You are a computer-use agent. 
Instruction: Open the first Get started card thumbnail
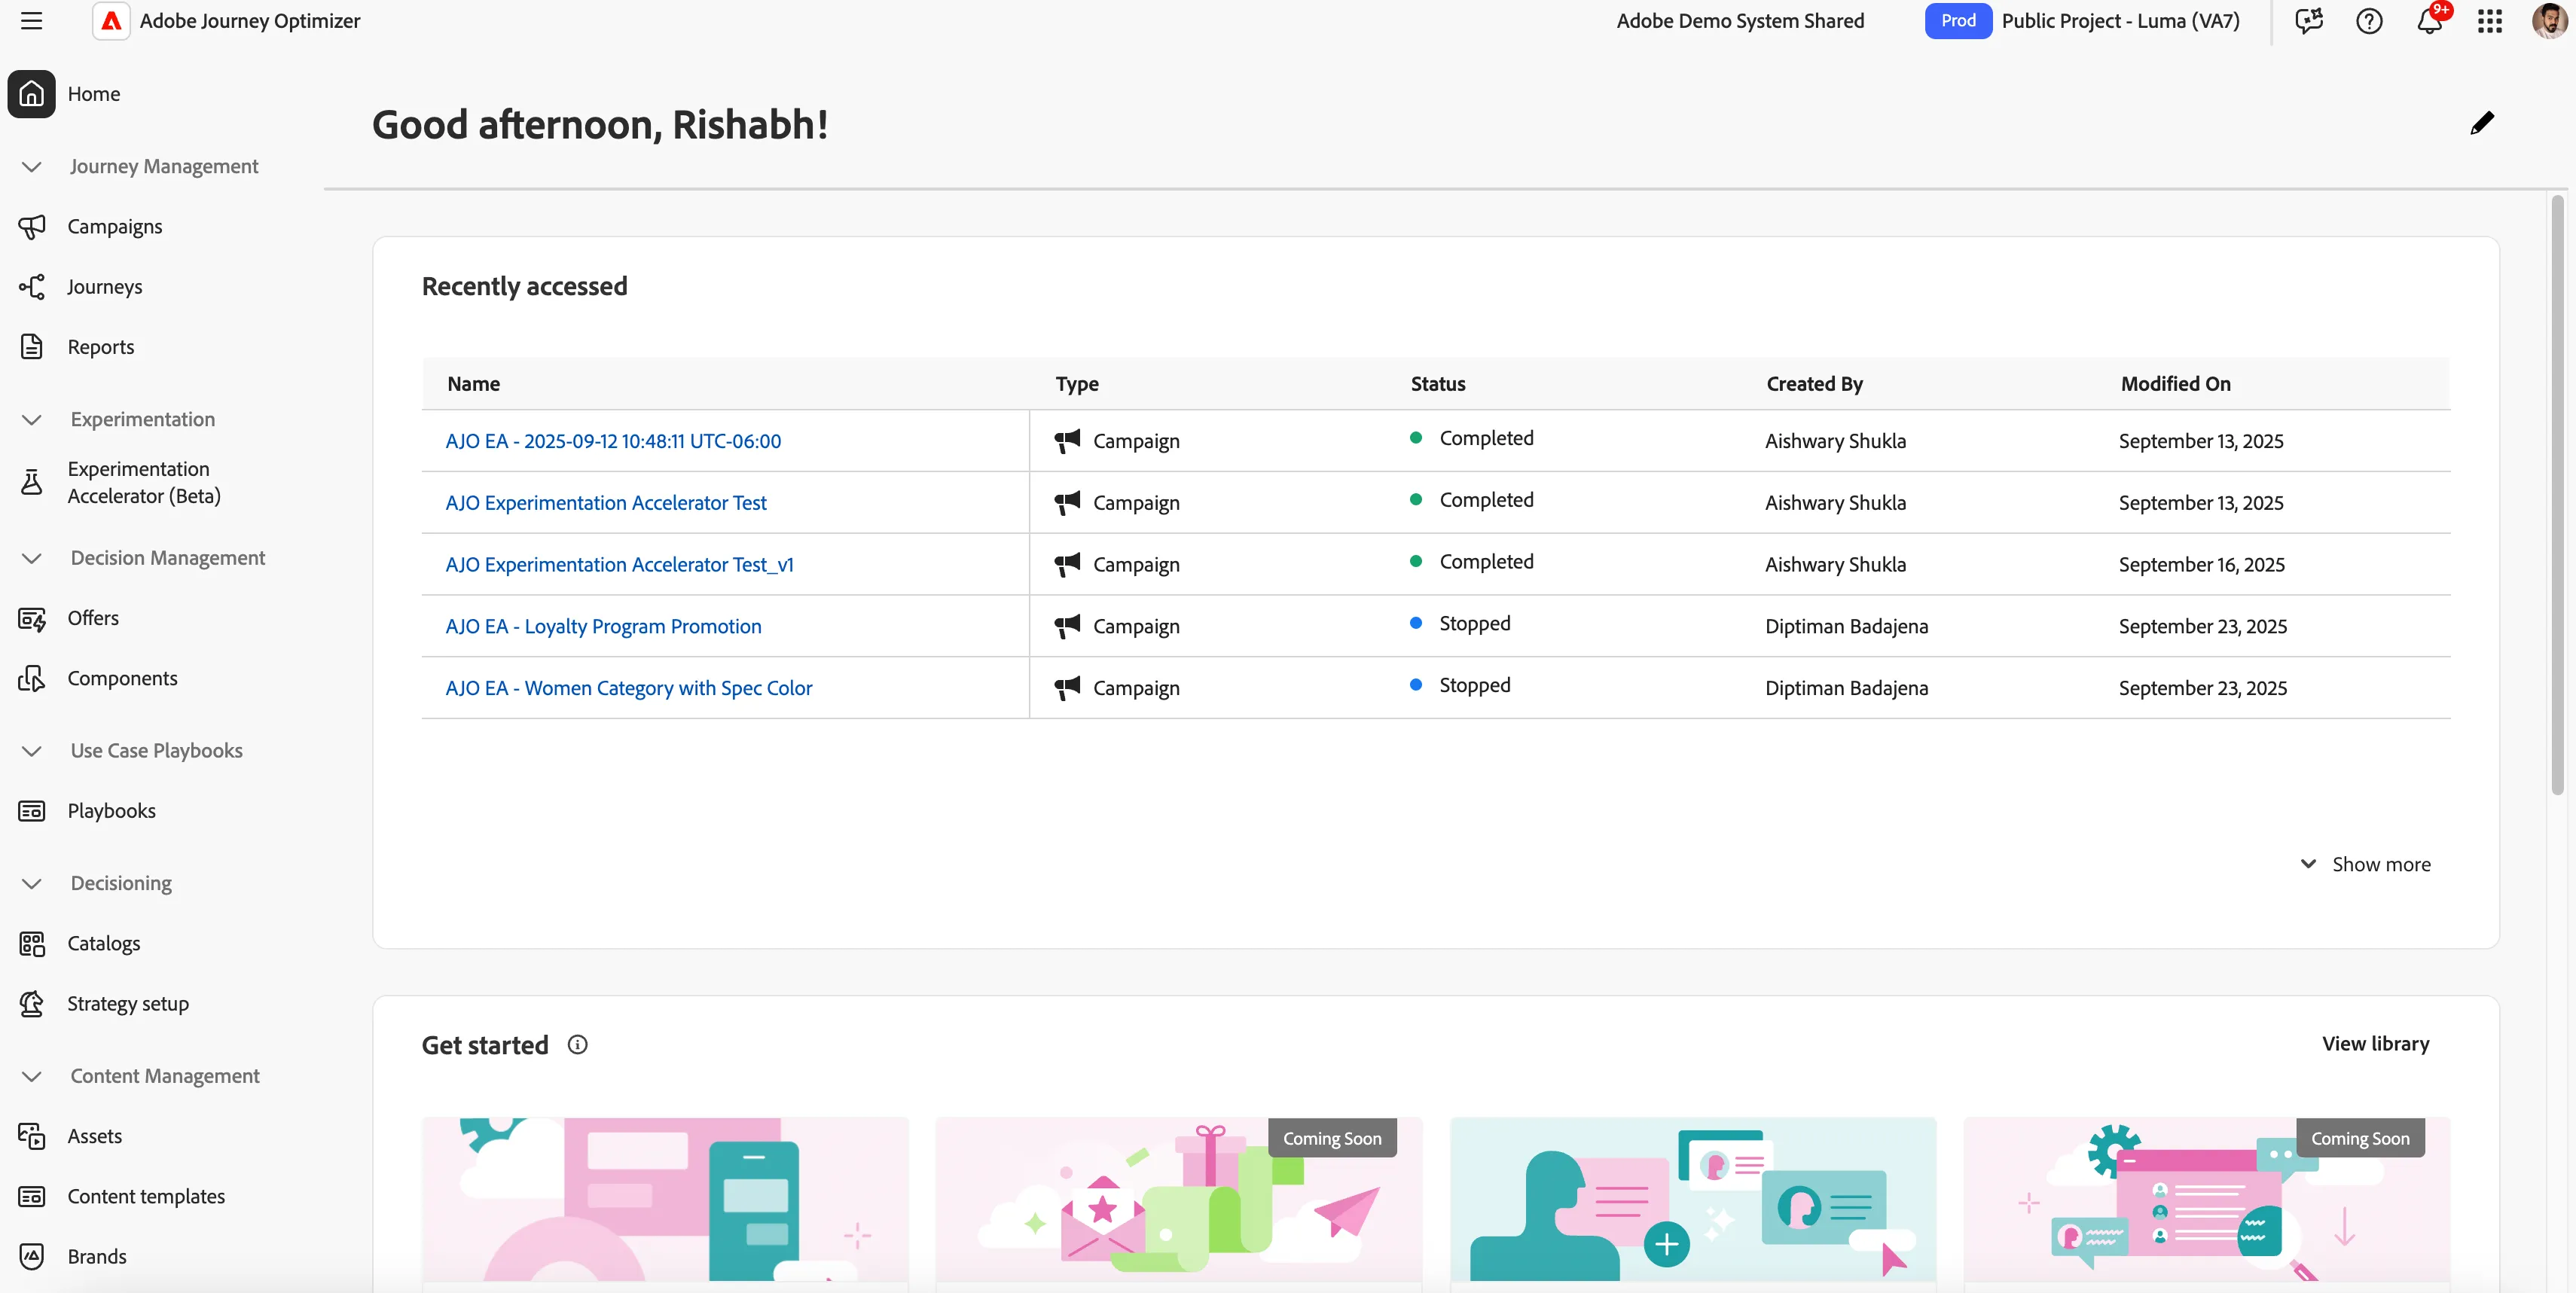click(x=665, y=1199)
